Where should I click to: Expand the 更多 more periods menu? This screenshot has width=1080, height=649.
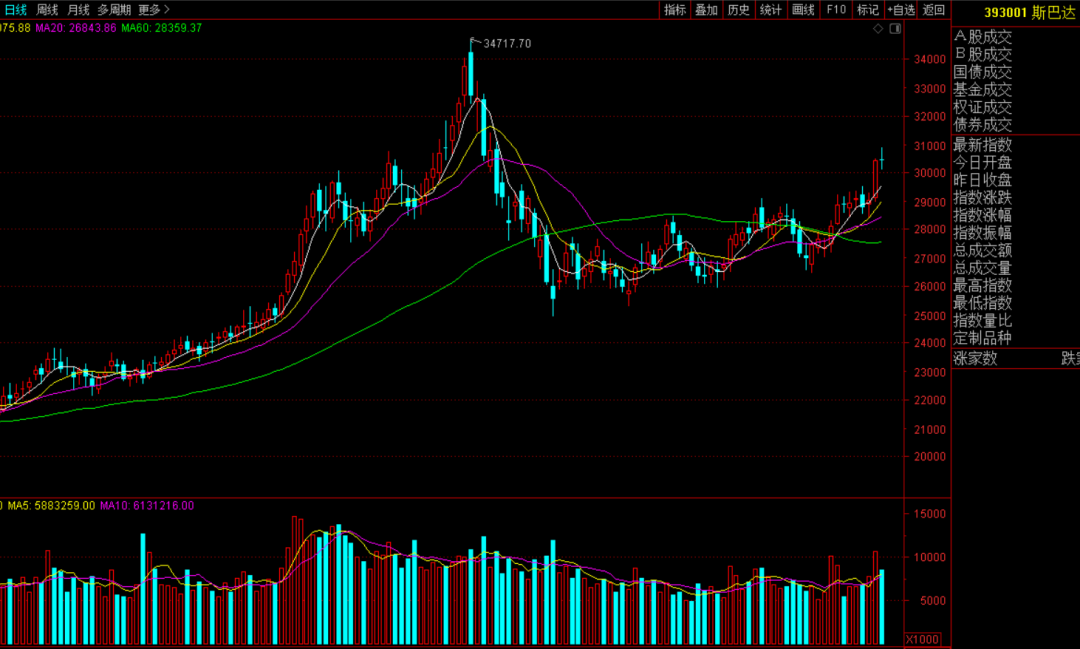coord(154,10)
